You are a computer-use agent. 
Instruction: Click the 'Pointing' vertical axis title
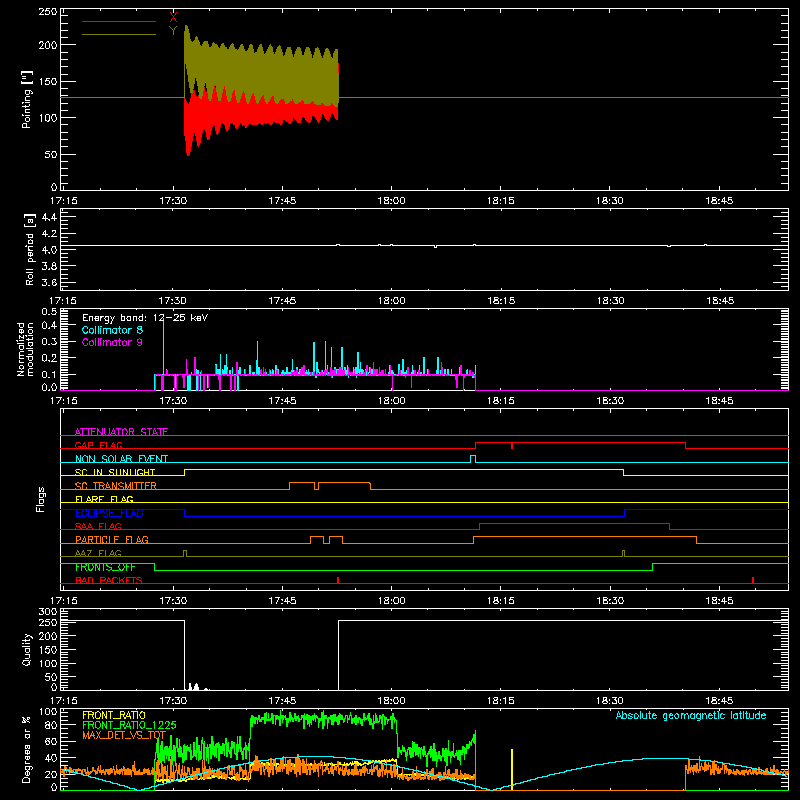pyautogui.click(x=27, y=99)
